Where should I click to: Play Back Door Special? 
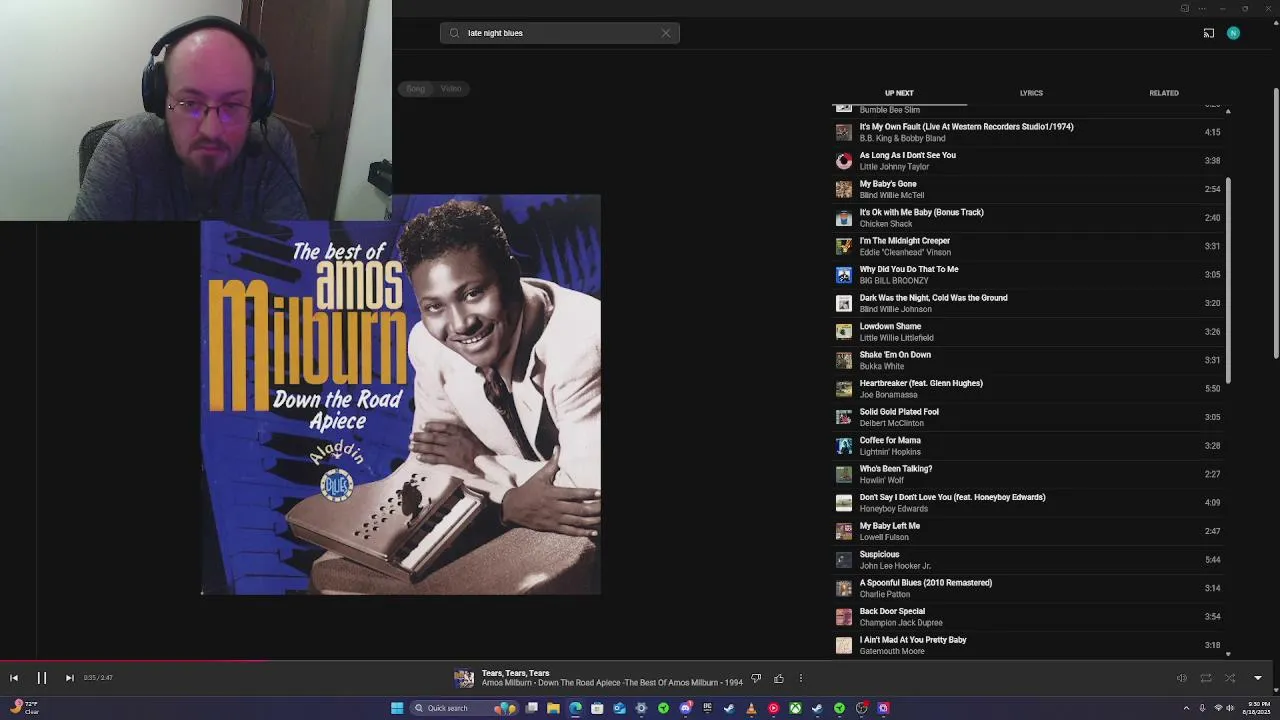coord(1029,617)
